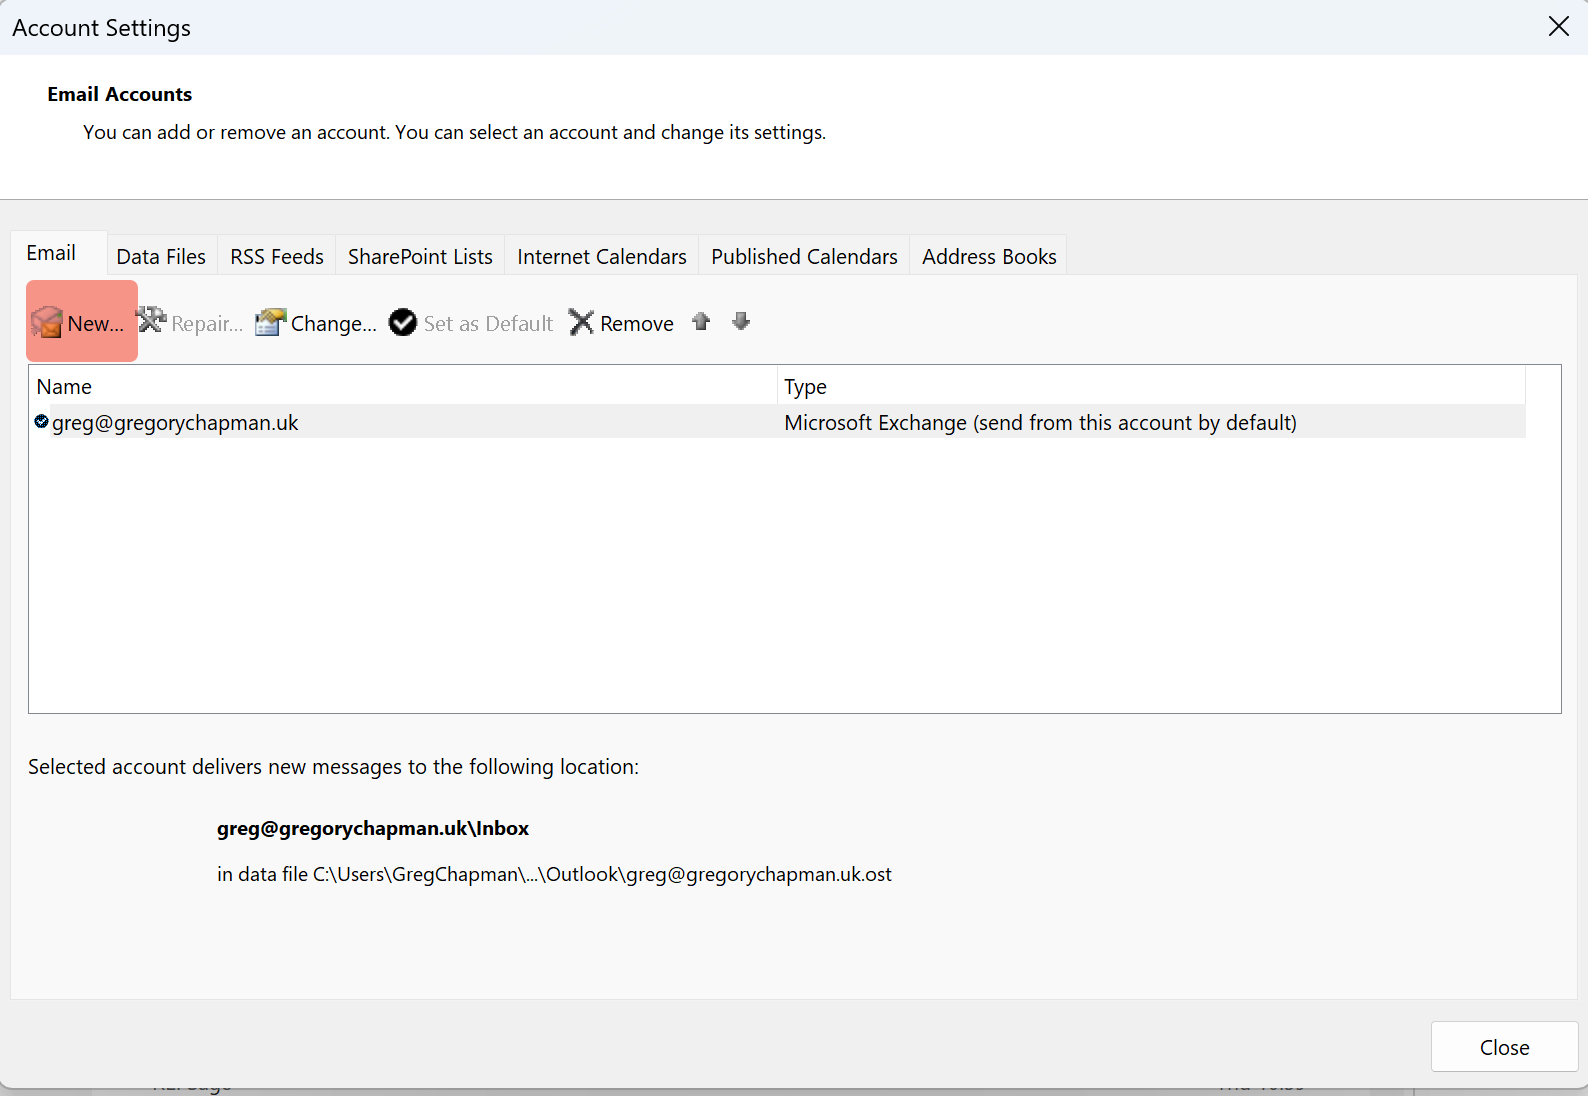The width and height of the screenshot is (1588, 1096).
Task: Move account down with down arrow
Action: tap(741, 322)
